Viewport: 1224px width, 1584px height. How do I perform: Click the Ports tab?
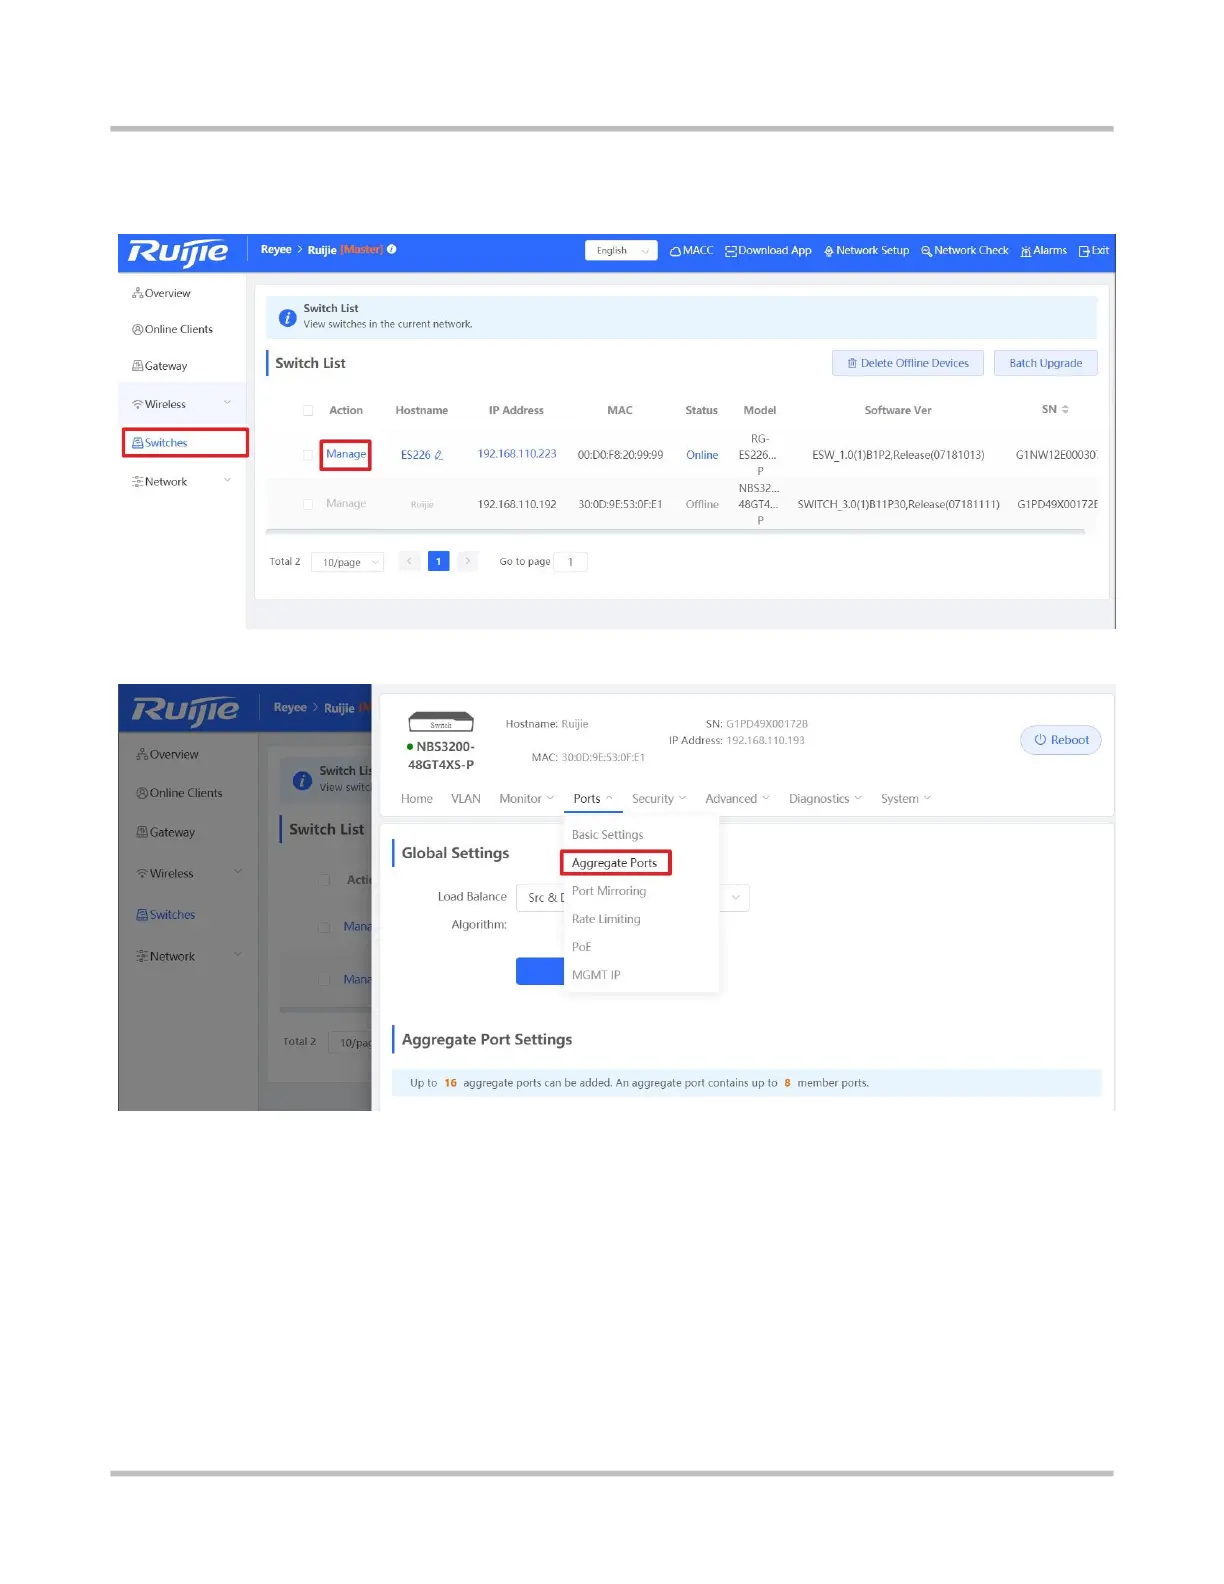pos(593,799)
